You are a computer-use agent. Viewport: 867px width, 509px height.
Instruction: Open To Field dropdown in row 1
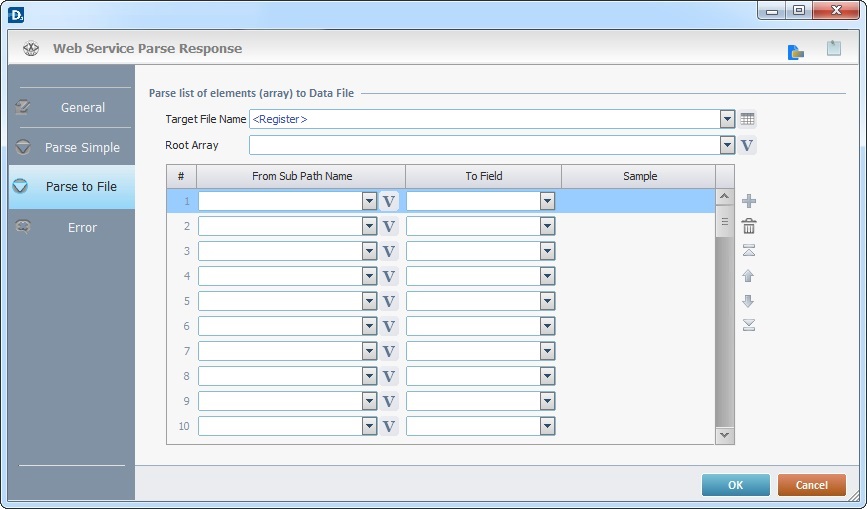tap(547, 201)
